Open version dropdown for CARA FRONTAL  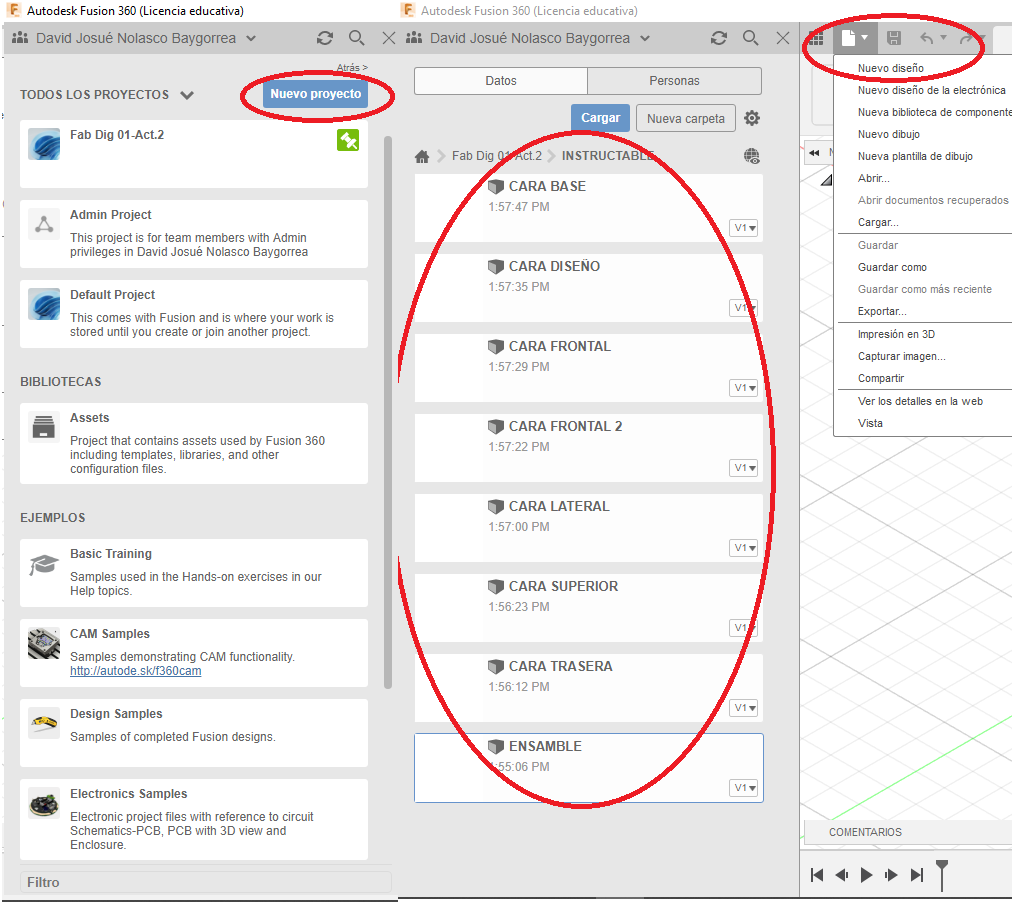click(x=744, y=388)
